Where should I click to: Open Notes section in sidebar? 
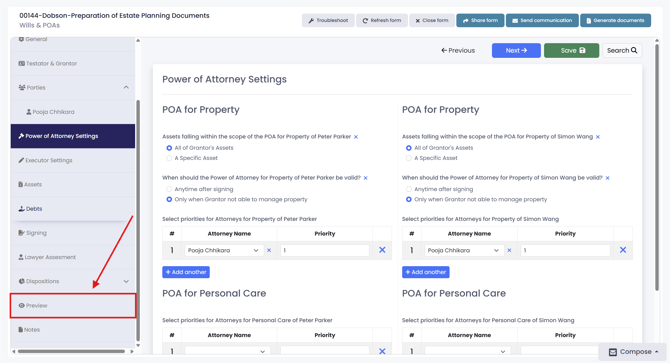click(73, 330)
